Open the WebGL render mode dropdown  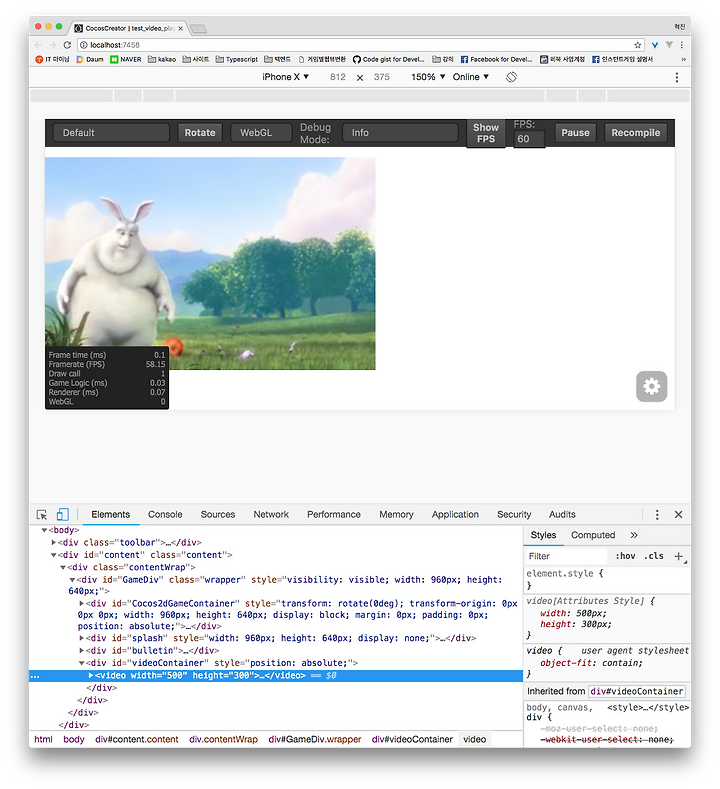[x=261, y=133]
